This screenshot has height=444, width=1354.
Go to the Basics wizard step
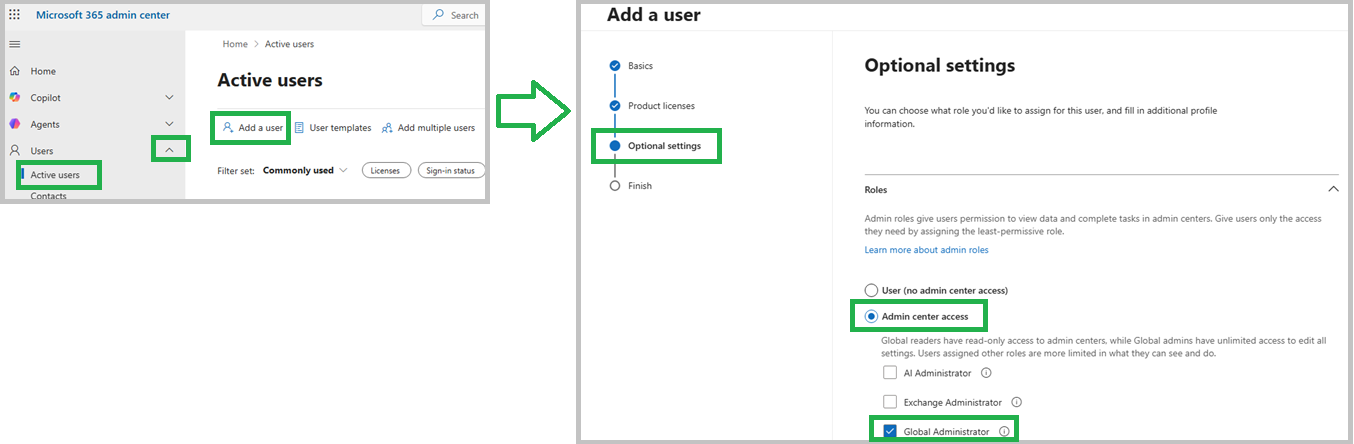[640, 66]
